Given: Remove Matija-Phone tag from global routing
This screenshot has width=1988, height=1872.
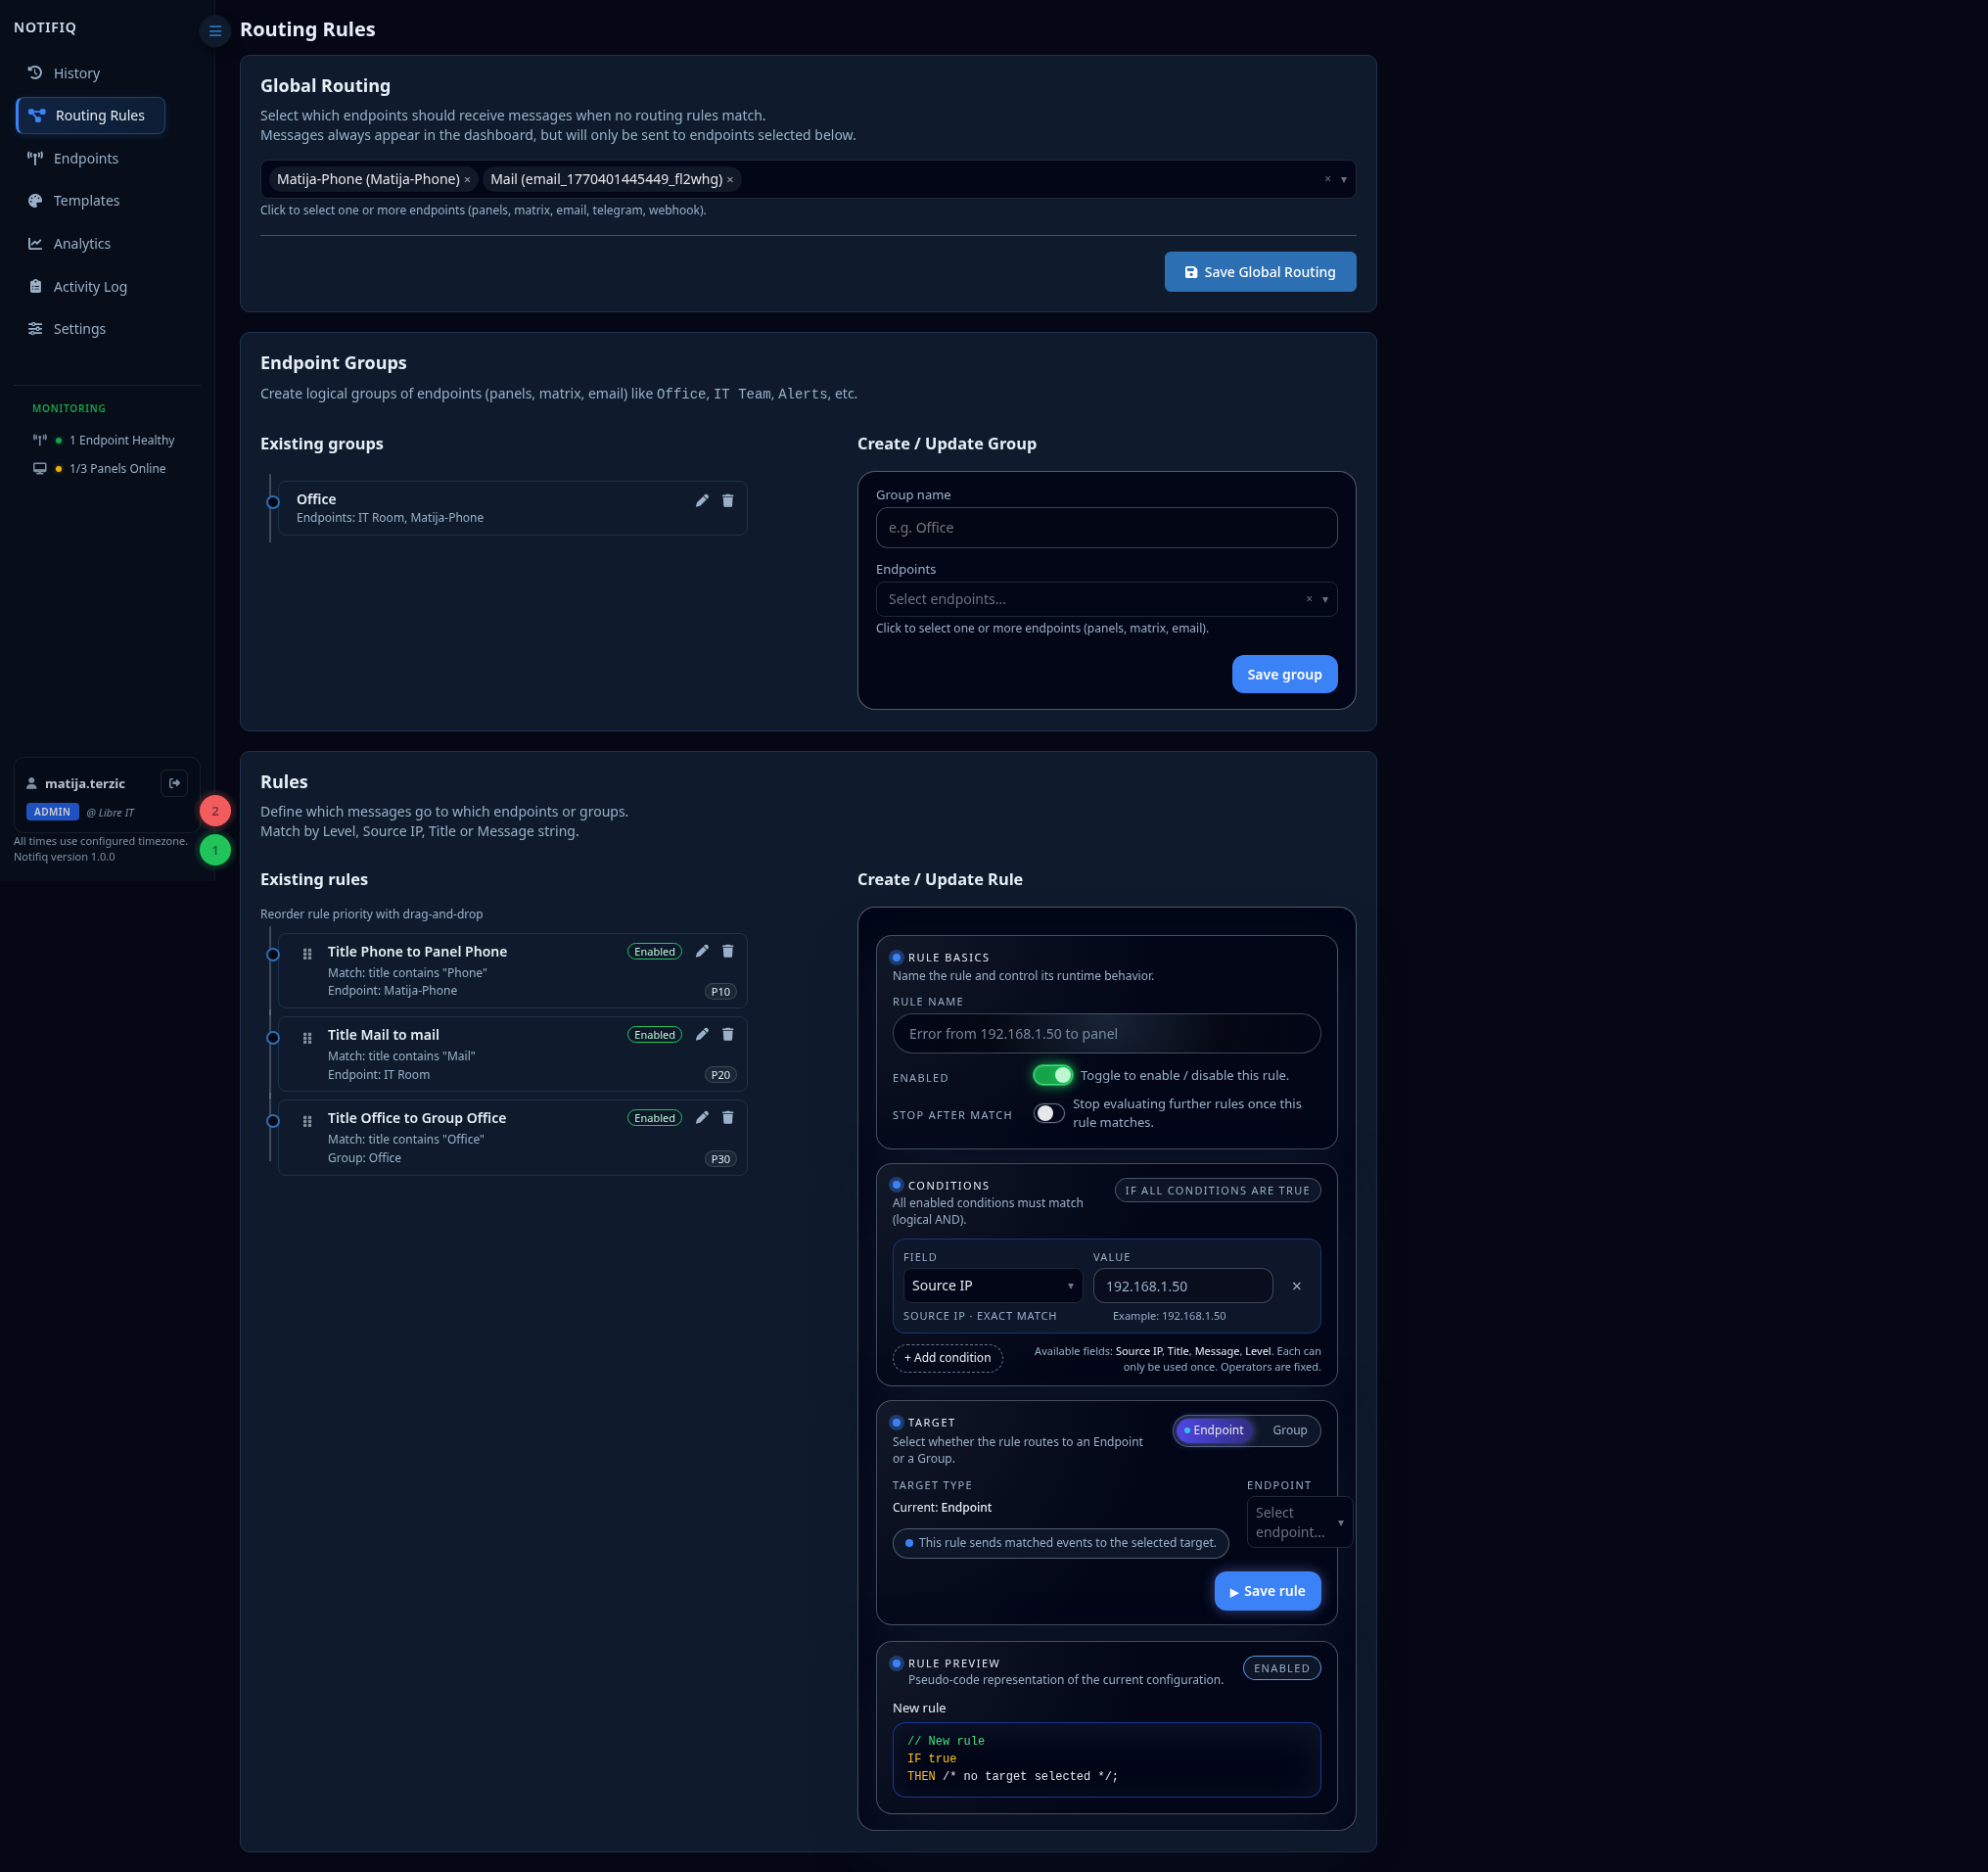Looking at the screenshot, I should point(467,180).
